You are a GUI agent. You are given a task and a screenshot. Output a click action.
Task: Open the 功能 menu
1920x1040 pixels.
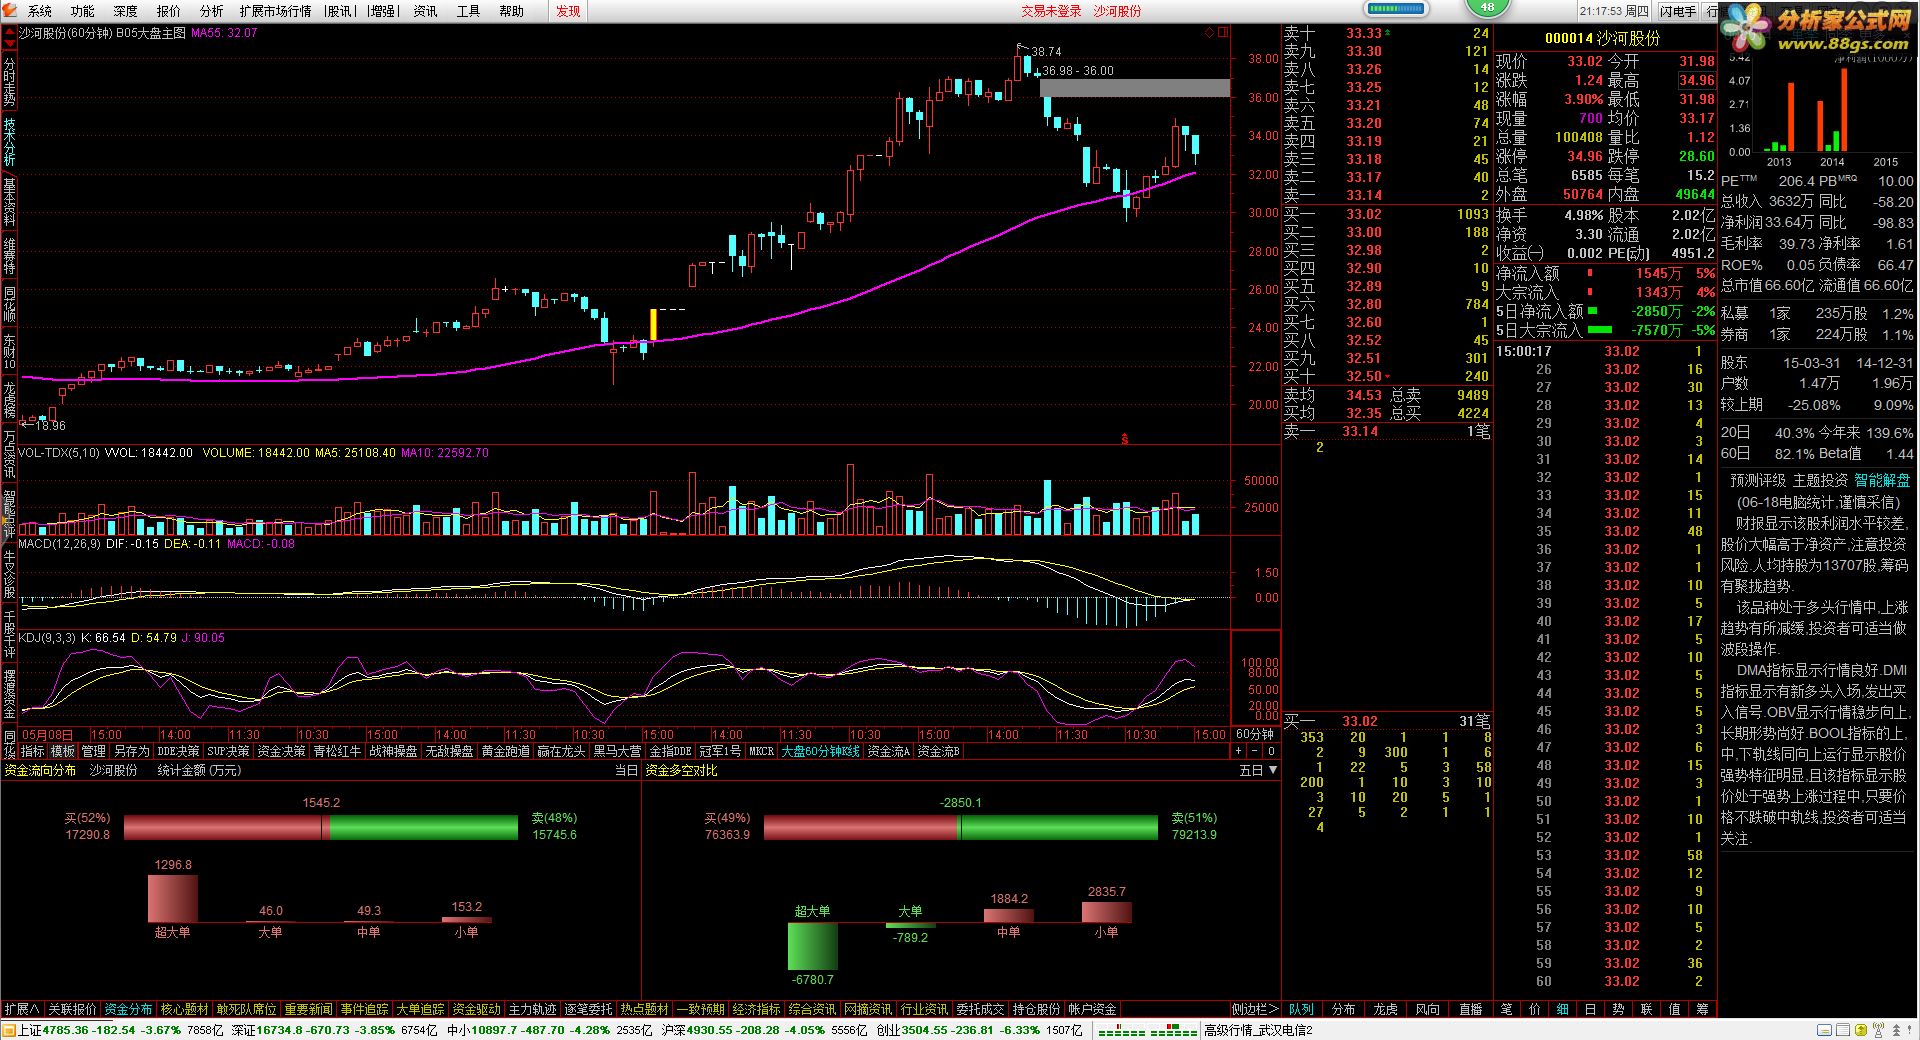pos(83,11)
